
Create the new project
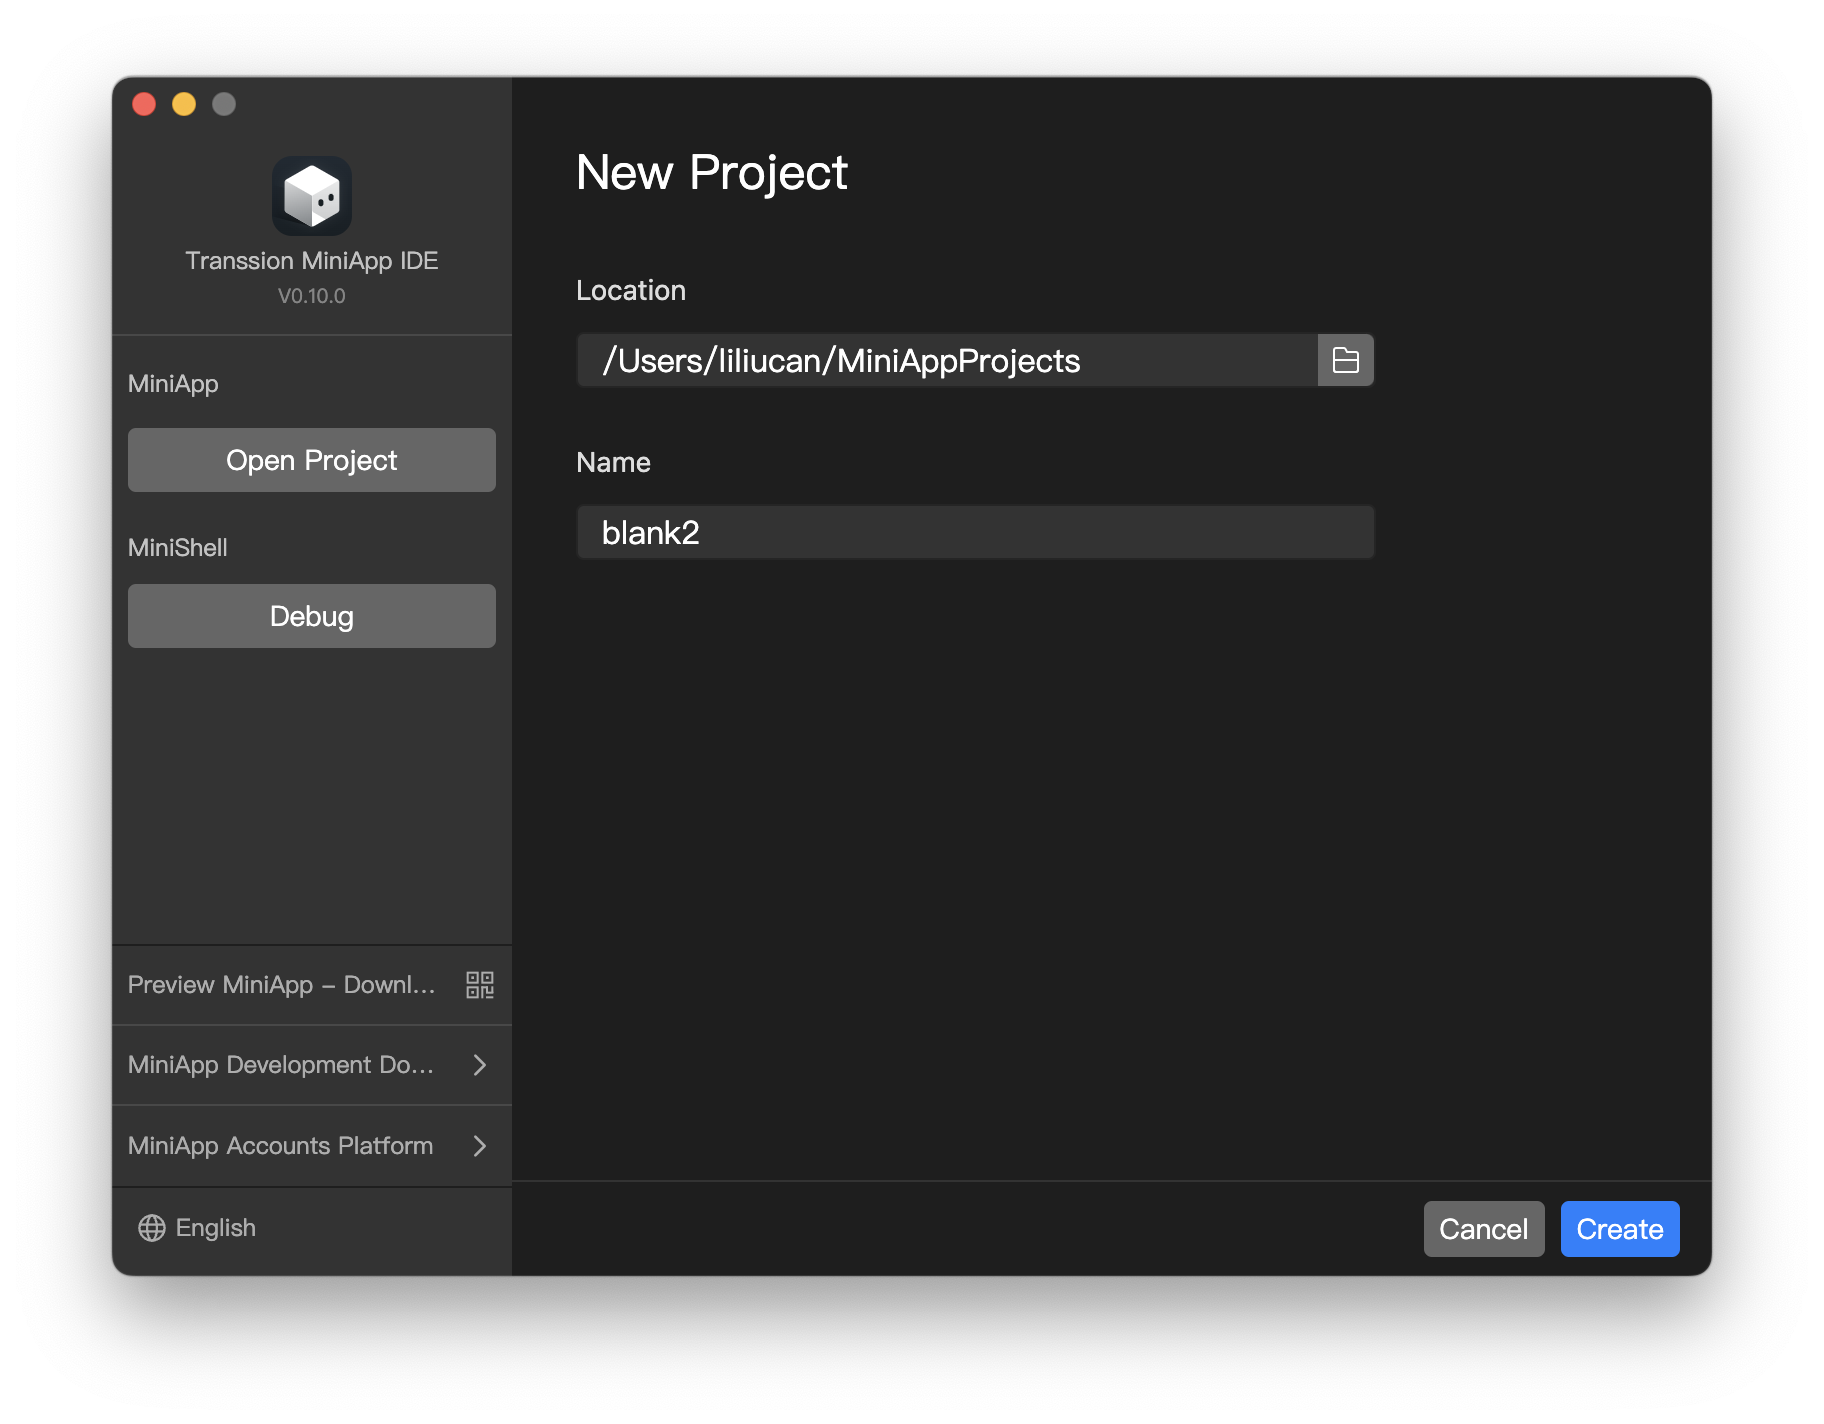click(x=1620, y=1229)
